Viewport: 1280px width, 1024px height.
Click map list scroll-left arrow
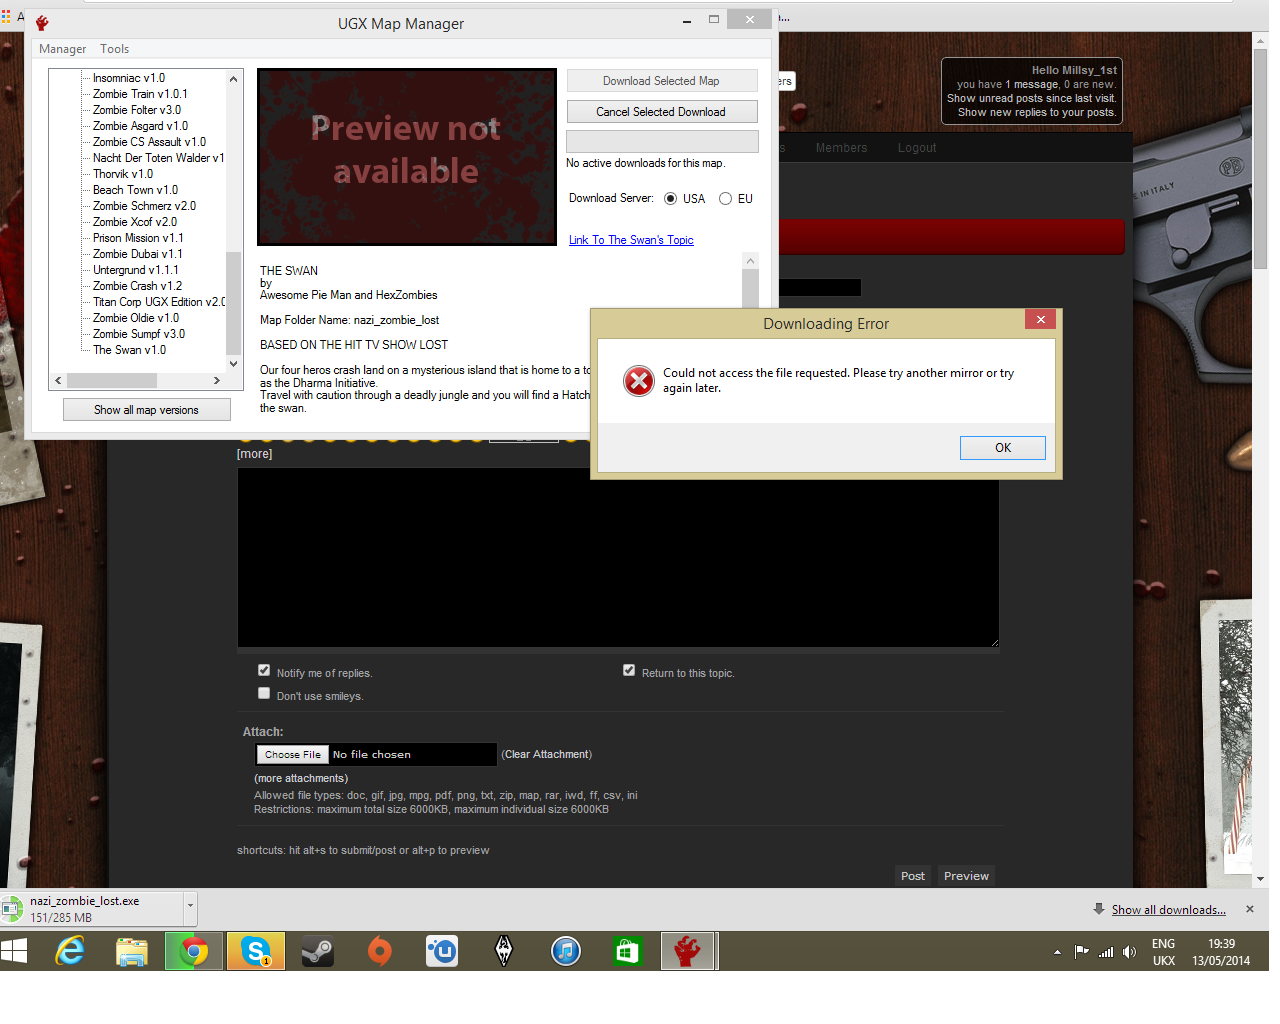click(x=58, y=381)
